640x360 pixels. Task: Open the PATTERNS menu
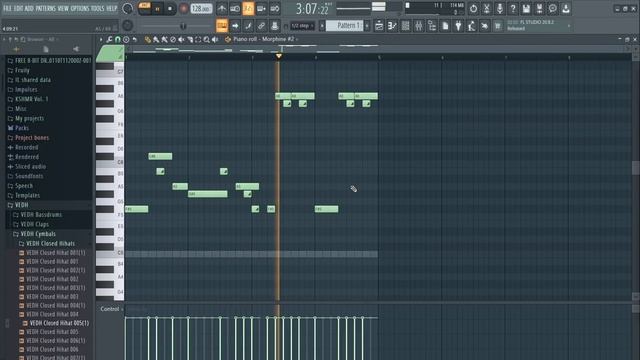coord(45,8)
